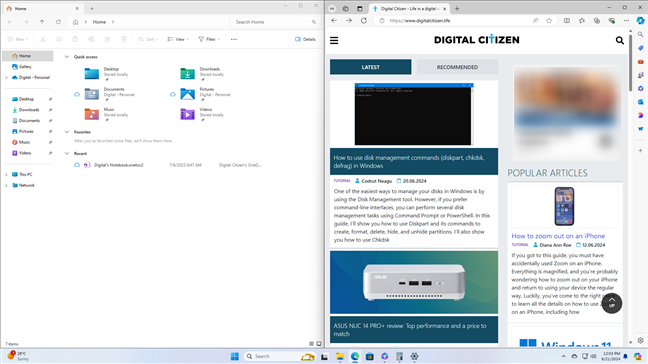The height and width of the screenshot is (364, 648).
Task: Select the LATEST tab on Digital Citizen
Action: click(370, 67)
